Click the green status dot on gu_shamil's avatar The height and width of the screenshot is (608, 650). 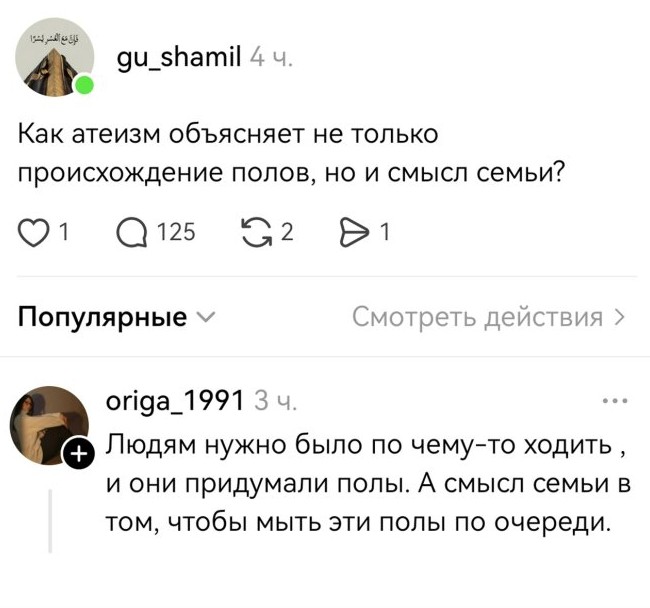(x=83, y=86)
